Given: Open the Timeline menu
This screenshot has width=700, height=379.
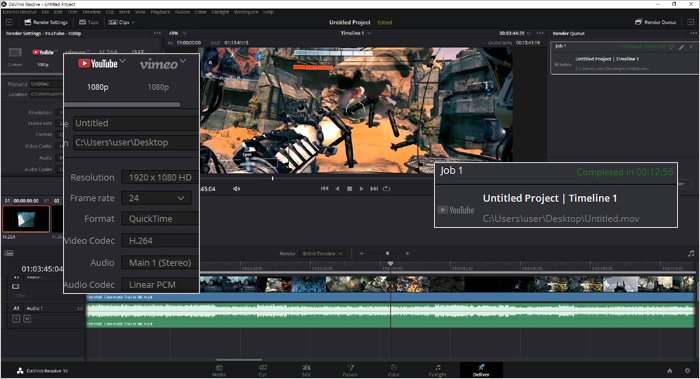Looking at the screenshot, I should [92, 12].
